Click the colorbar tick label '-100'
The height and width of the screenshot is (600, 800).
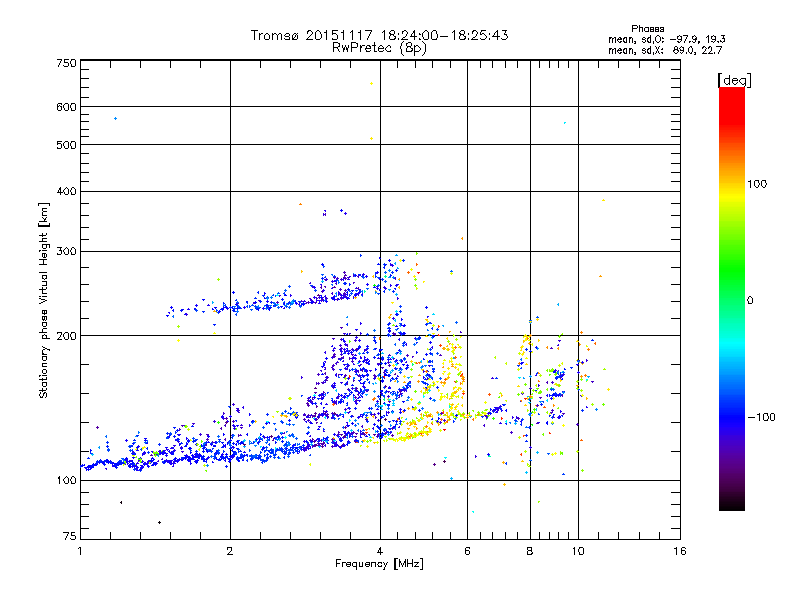pyautogui.click(x=762, y=417)
